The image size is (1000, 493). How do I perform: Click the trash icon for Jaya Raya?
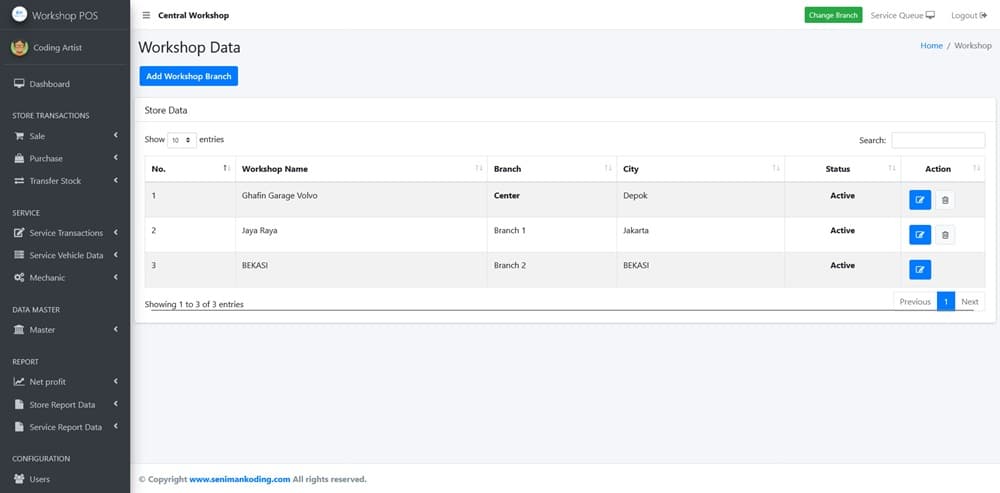pos(945,235)
